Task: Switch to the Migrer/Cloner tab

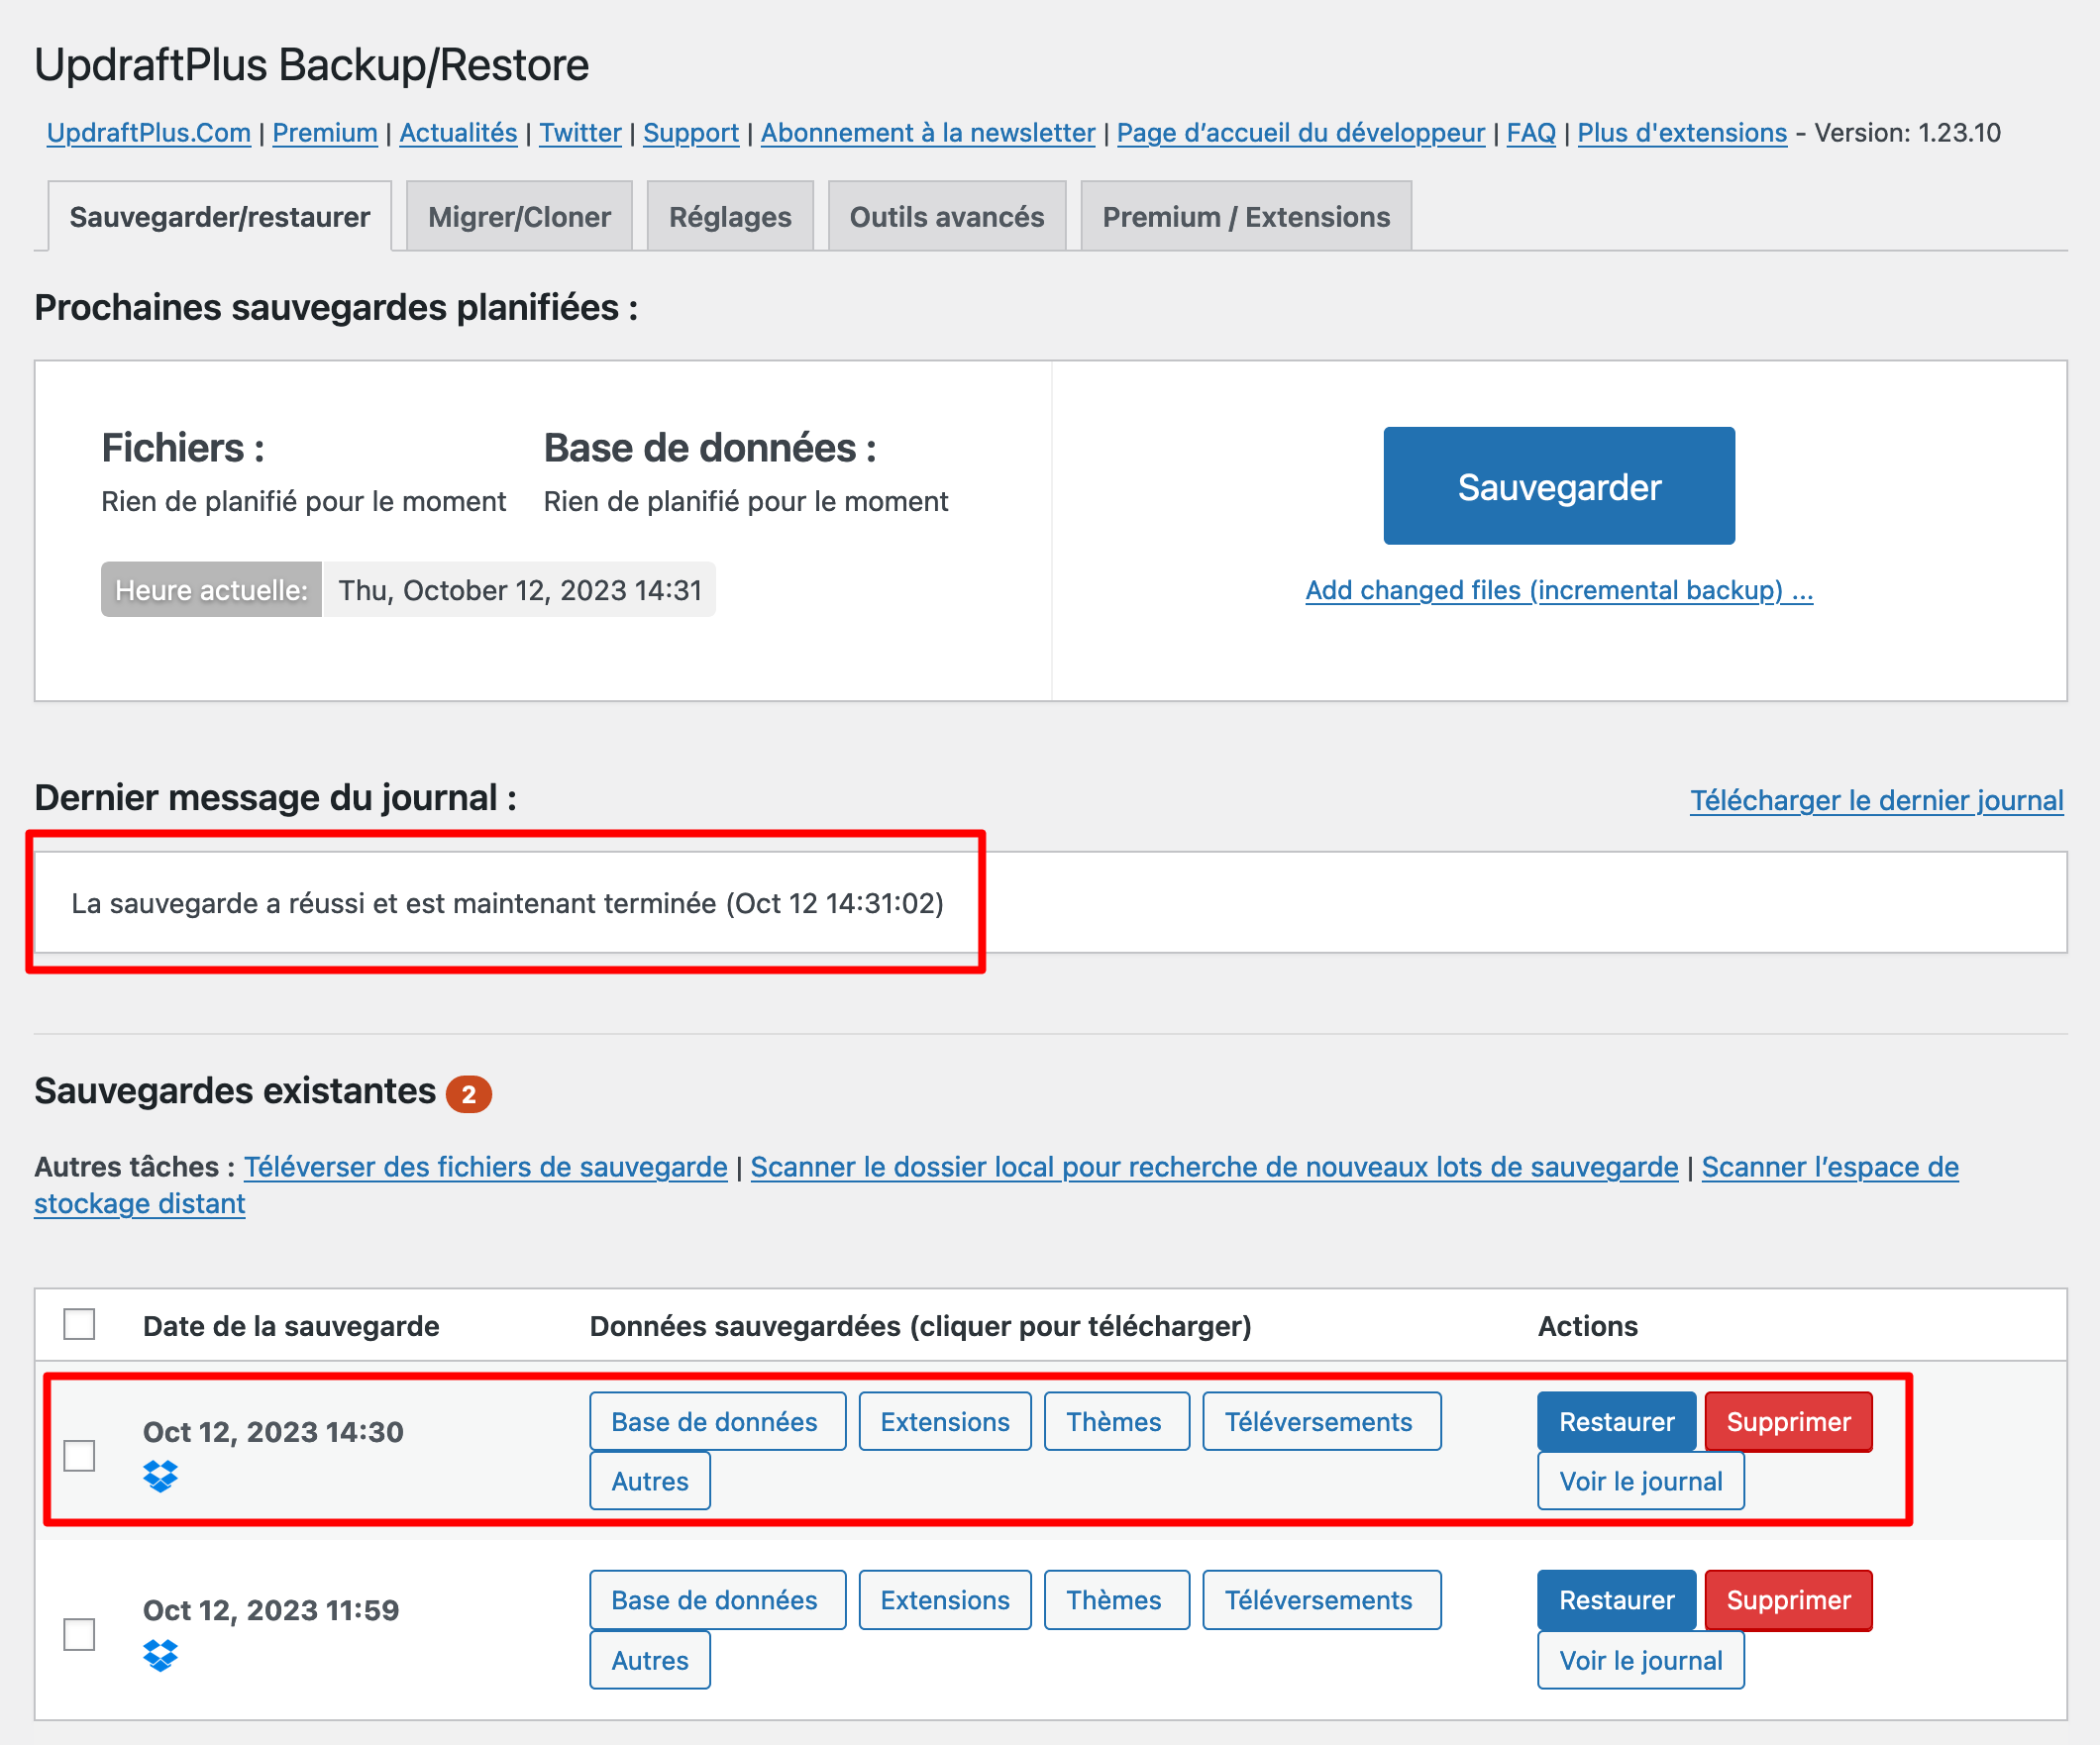Action: 518,215
